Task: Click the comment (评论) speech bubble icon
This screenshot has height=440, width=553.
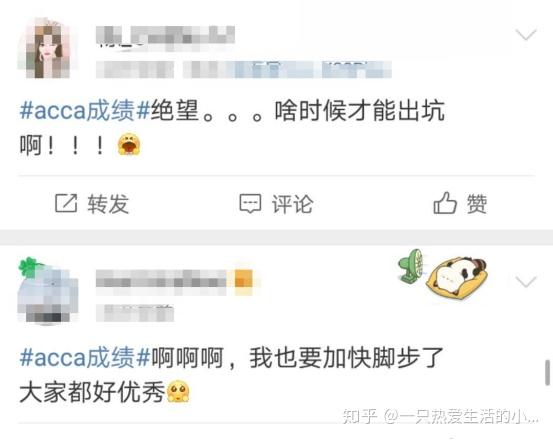Action: (x=250, y=204)
